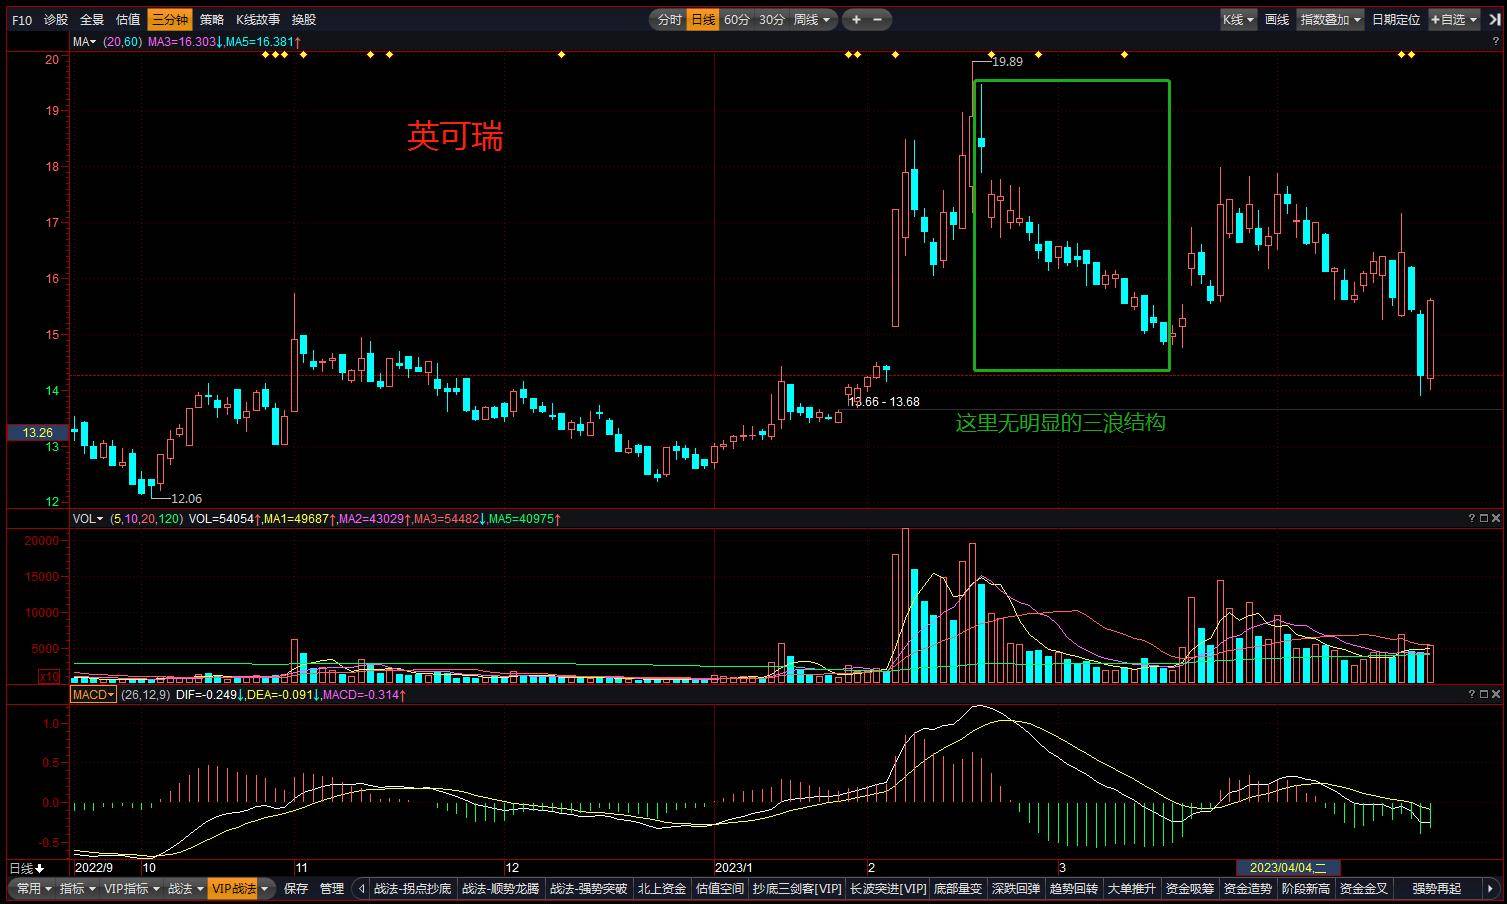Click the 管理 manage button
This screenshot has width=1507, height=904.
(332, 888)
